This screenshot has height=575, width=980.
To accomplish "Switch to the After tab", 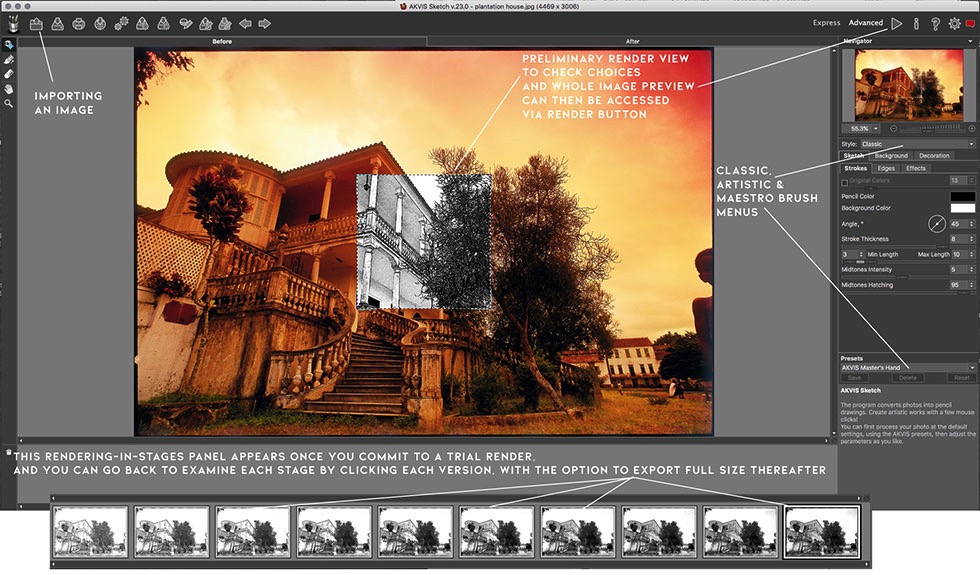I will point(632,41).
